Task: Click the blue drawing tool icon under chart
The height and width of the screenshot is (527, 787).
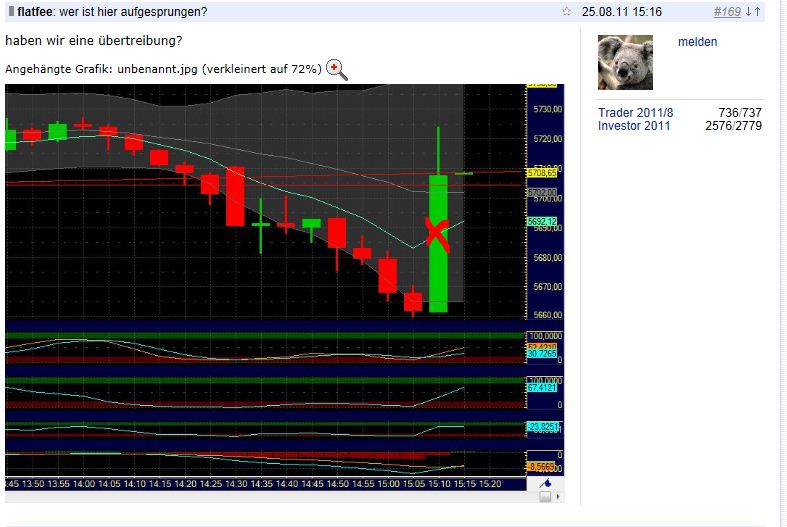Action: coord(545,482)
